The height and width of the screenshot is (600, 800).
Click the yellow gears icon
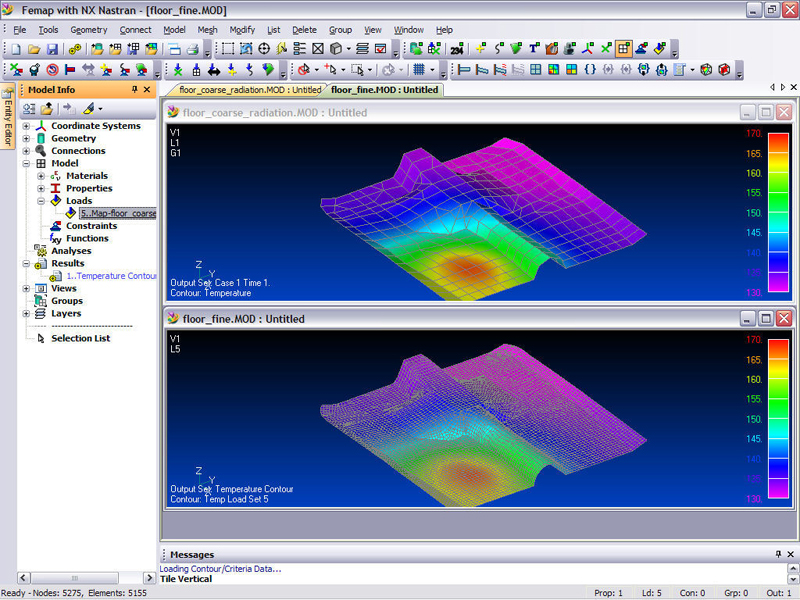[x=75, y=49]
